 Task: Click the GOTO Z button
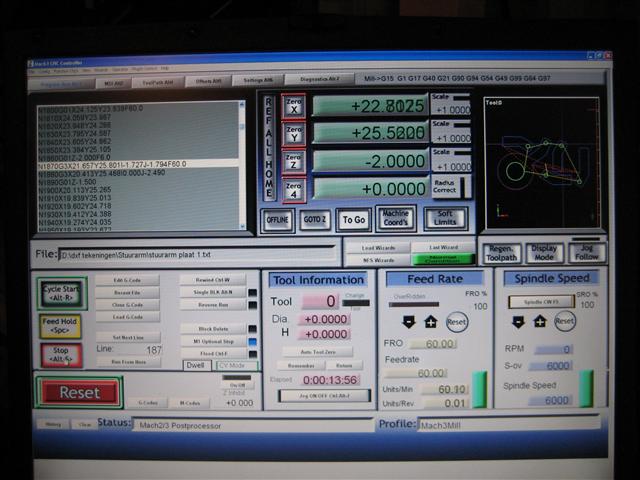point(315,220)
